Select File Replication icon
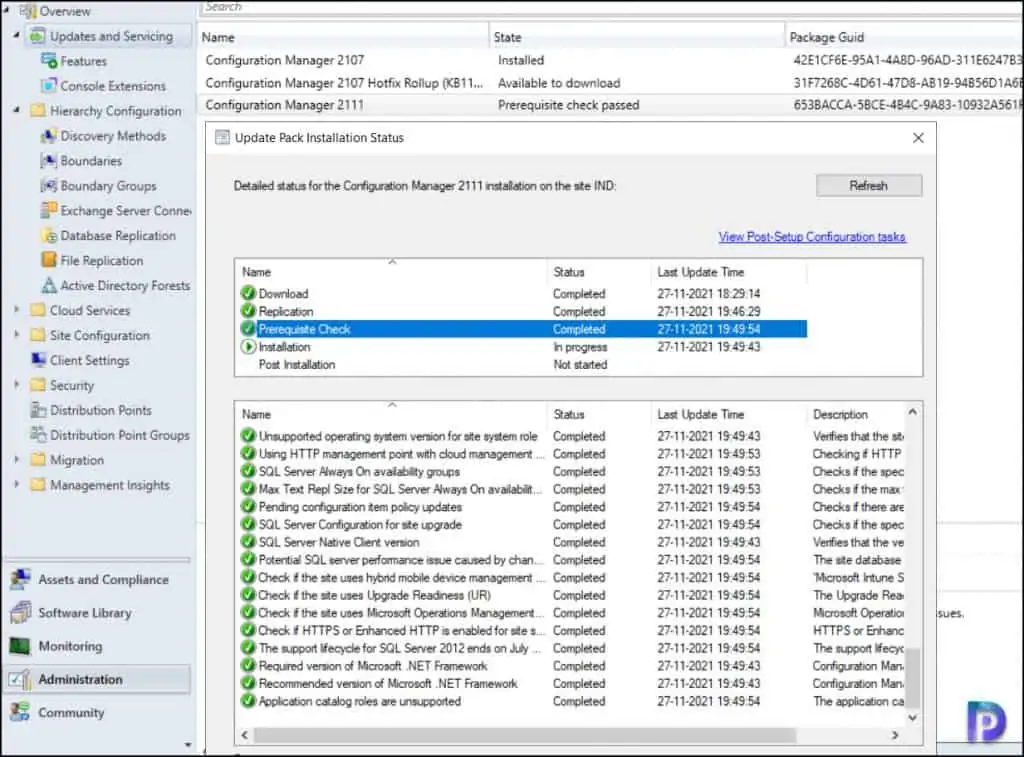The image size is (1024, 757). pyautogui.click(x=49, y=260)
